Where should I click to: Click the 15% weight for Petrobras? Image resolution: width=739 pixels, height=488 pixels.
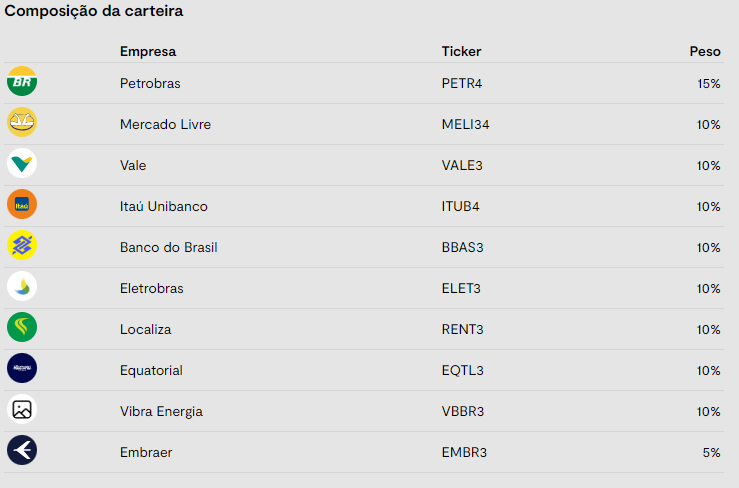709,84
